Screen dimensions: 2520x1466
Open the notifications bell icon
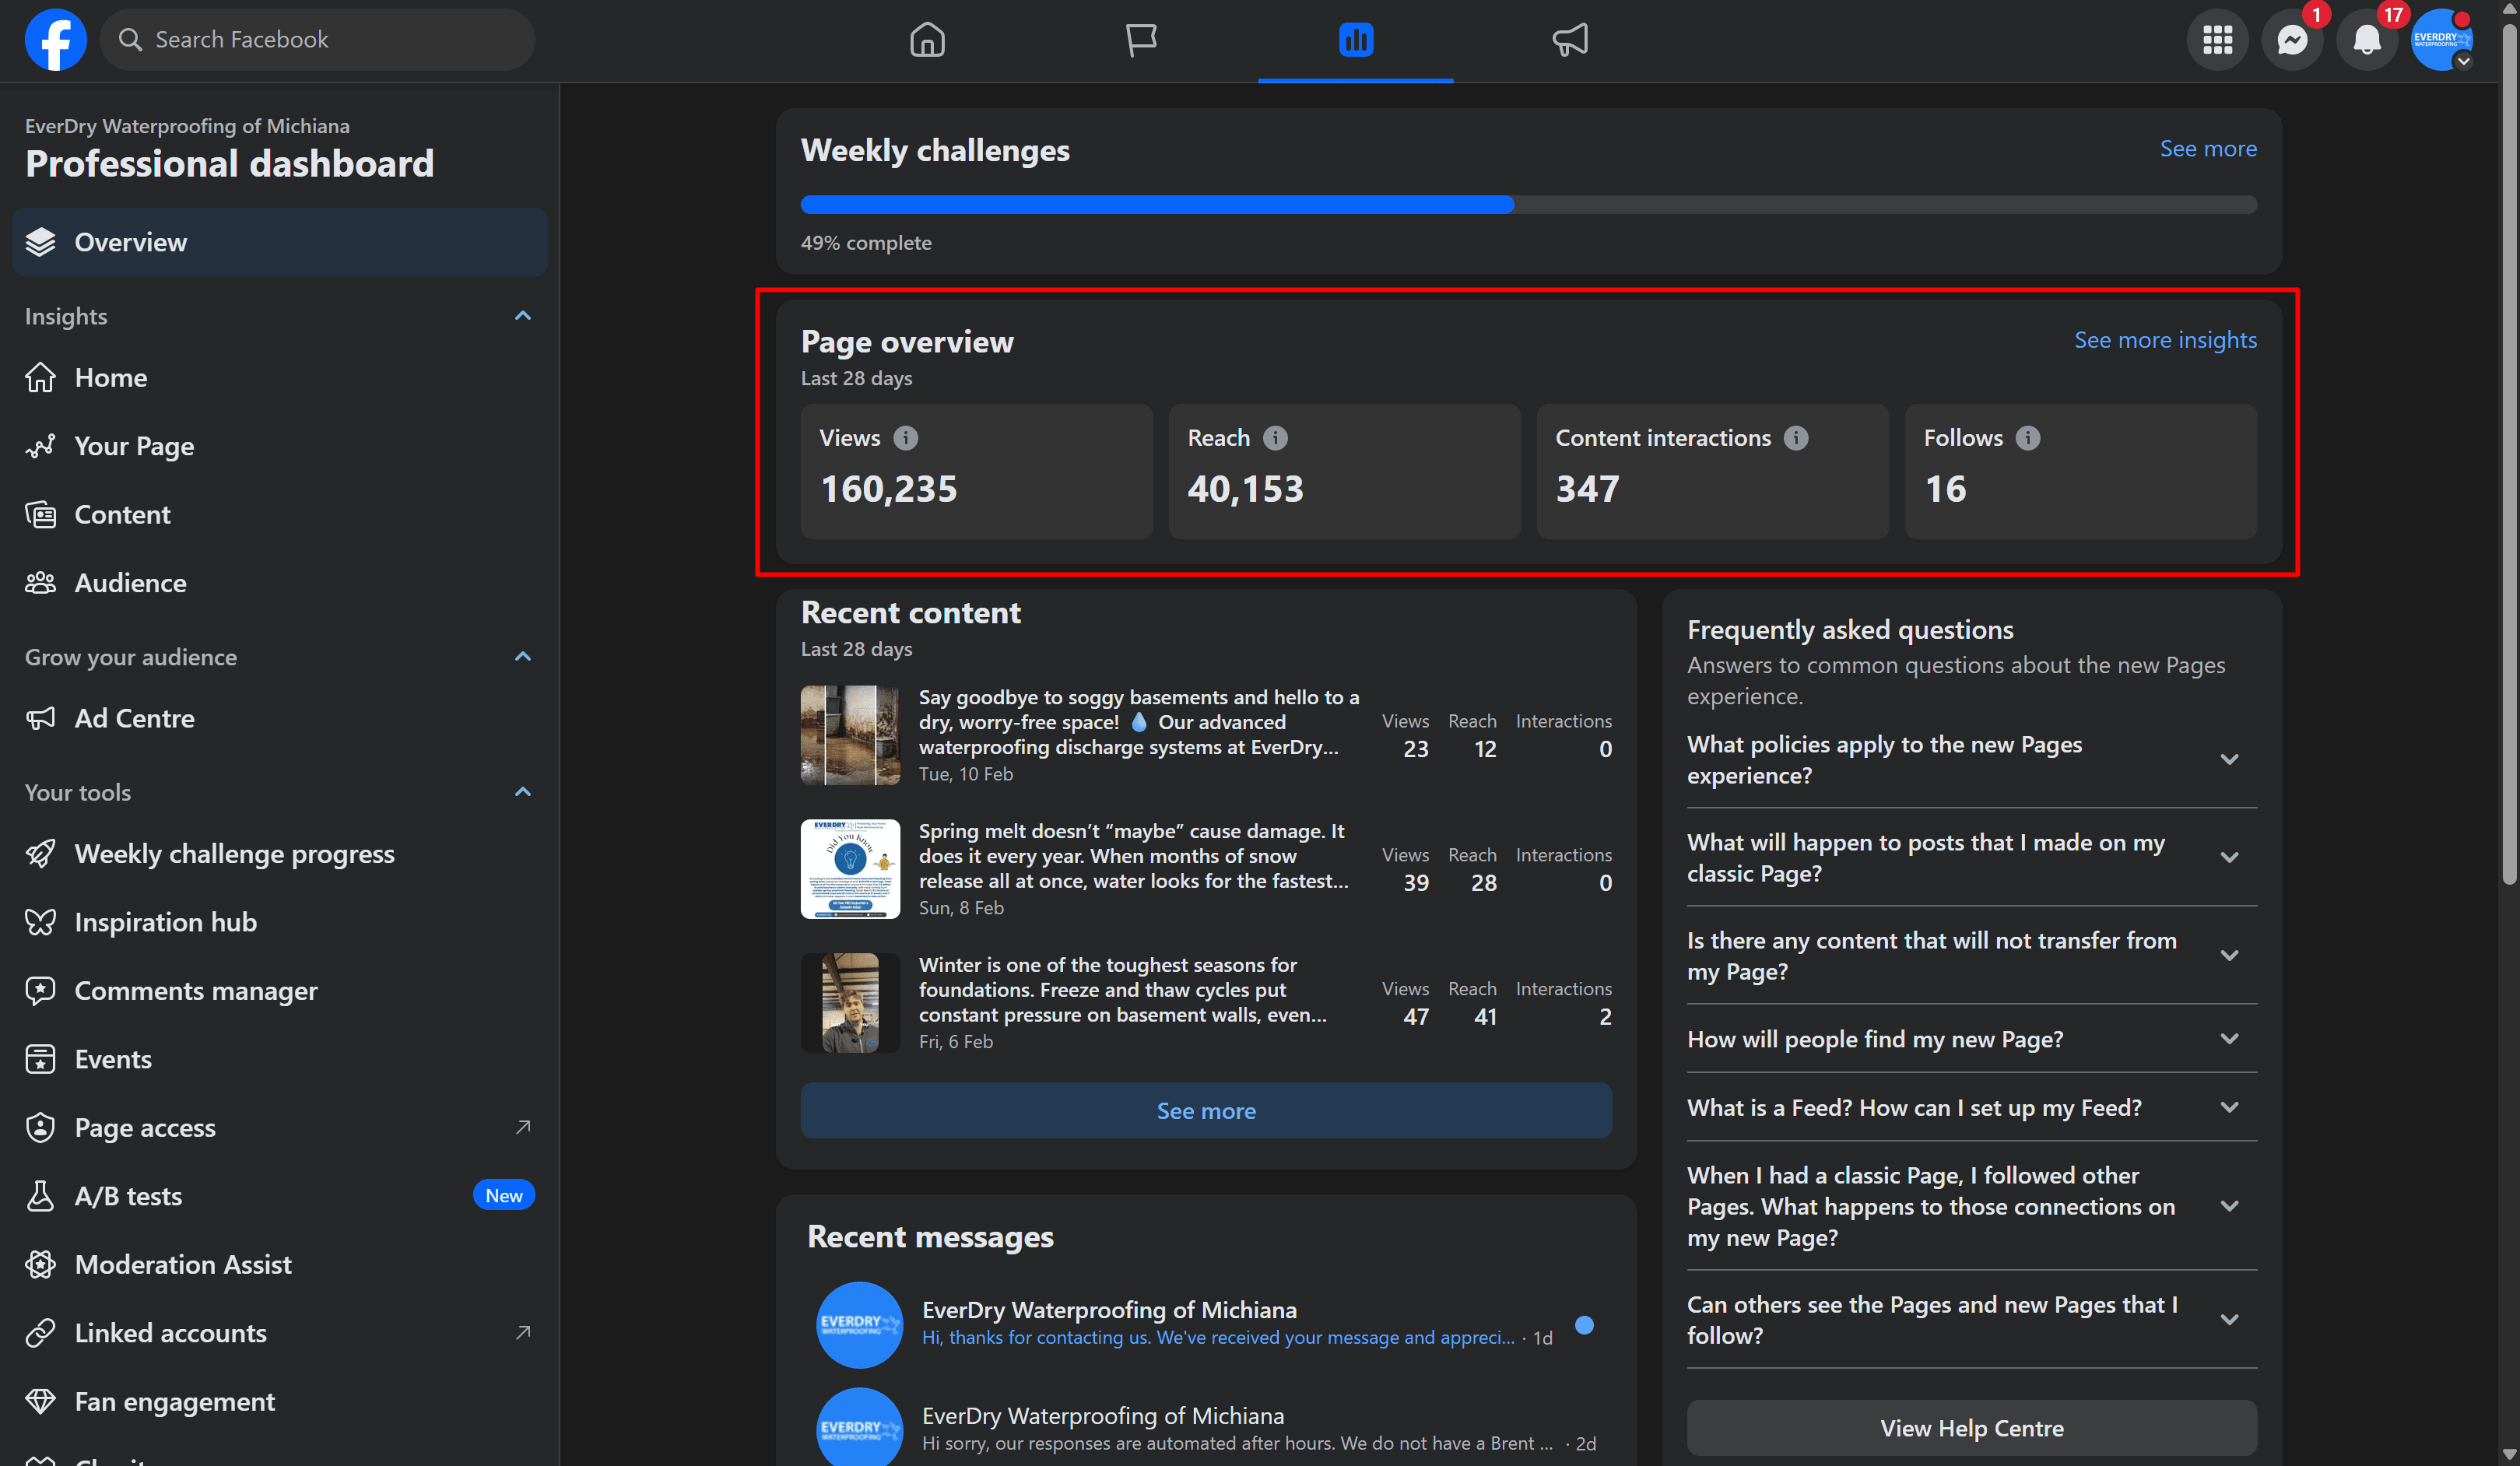tap(2366, 40)
